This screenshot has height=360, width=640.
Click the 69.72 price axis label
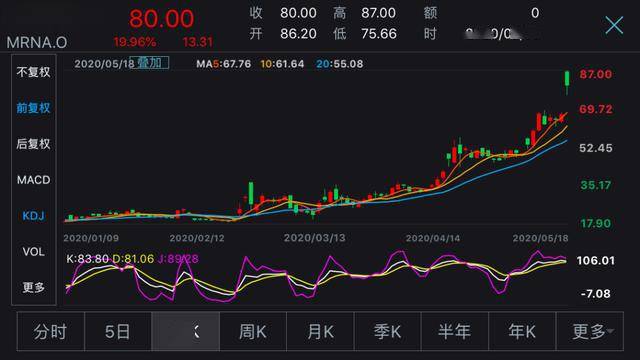(596, 109)
